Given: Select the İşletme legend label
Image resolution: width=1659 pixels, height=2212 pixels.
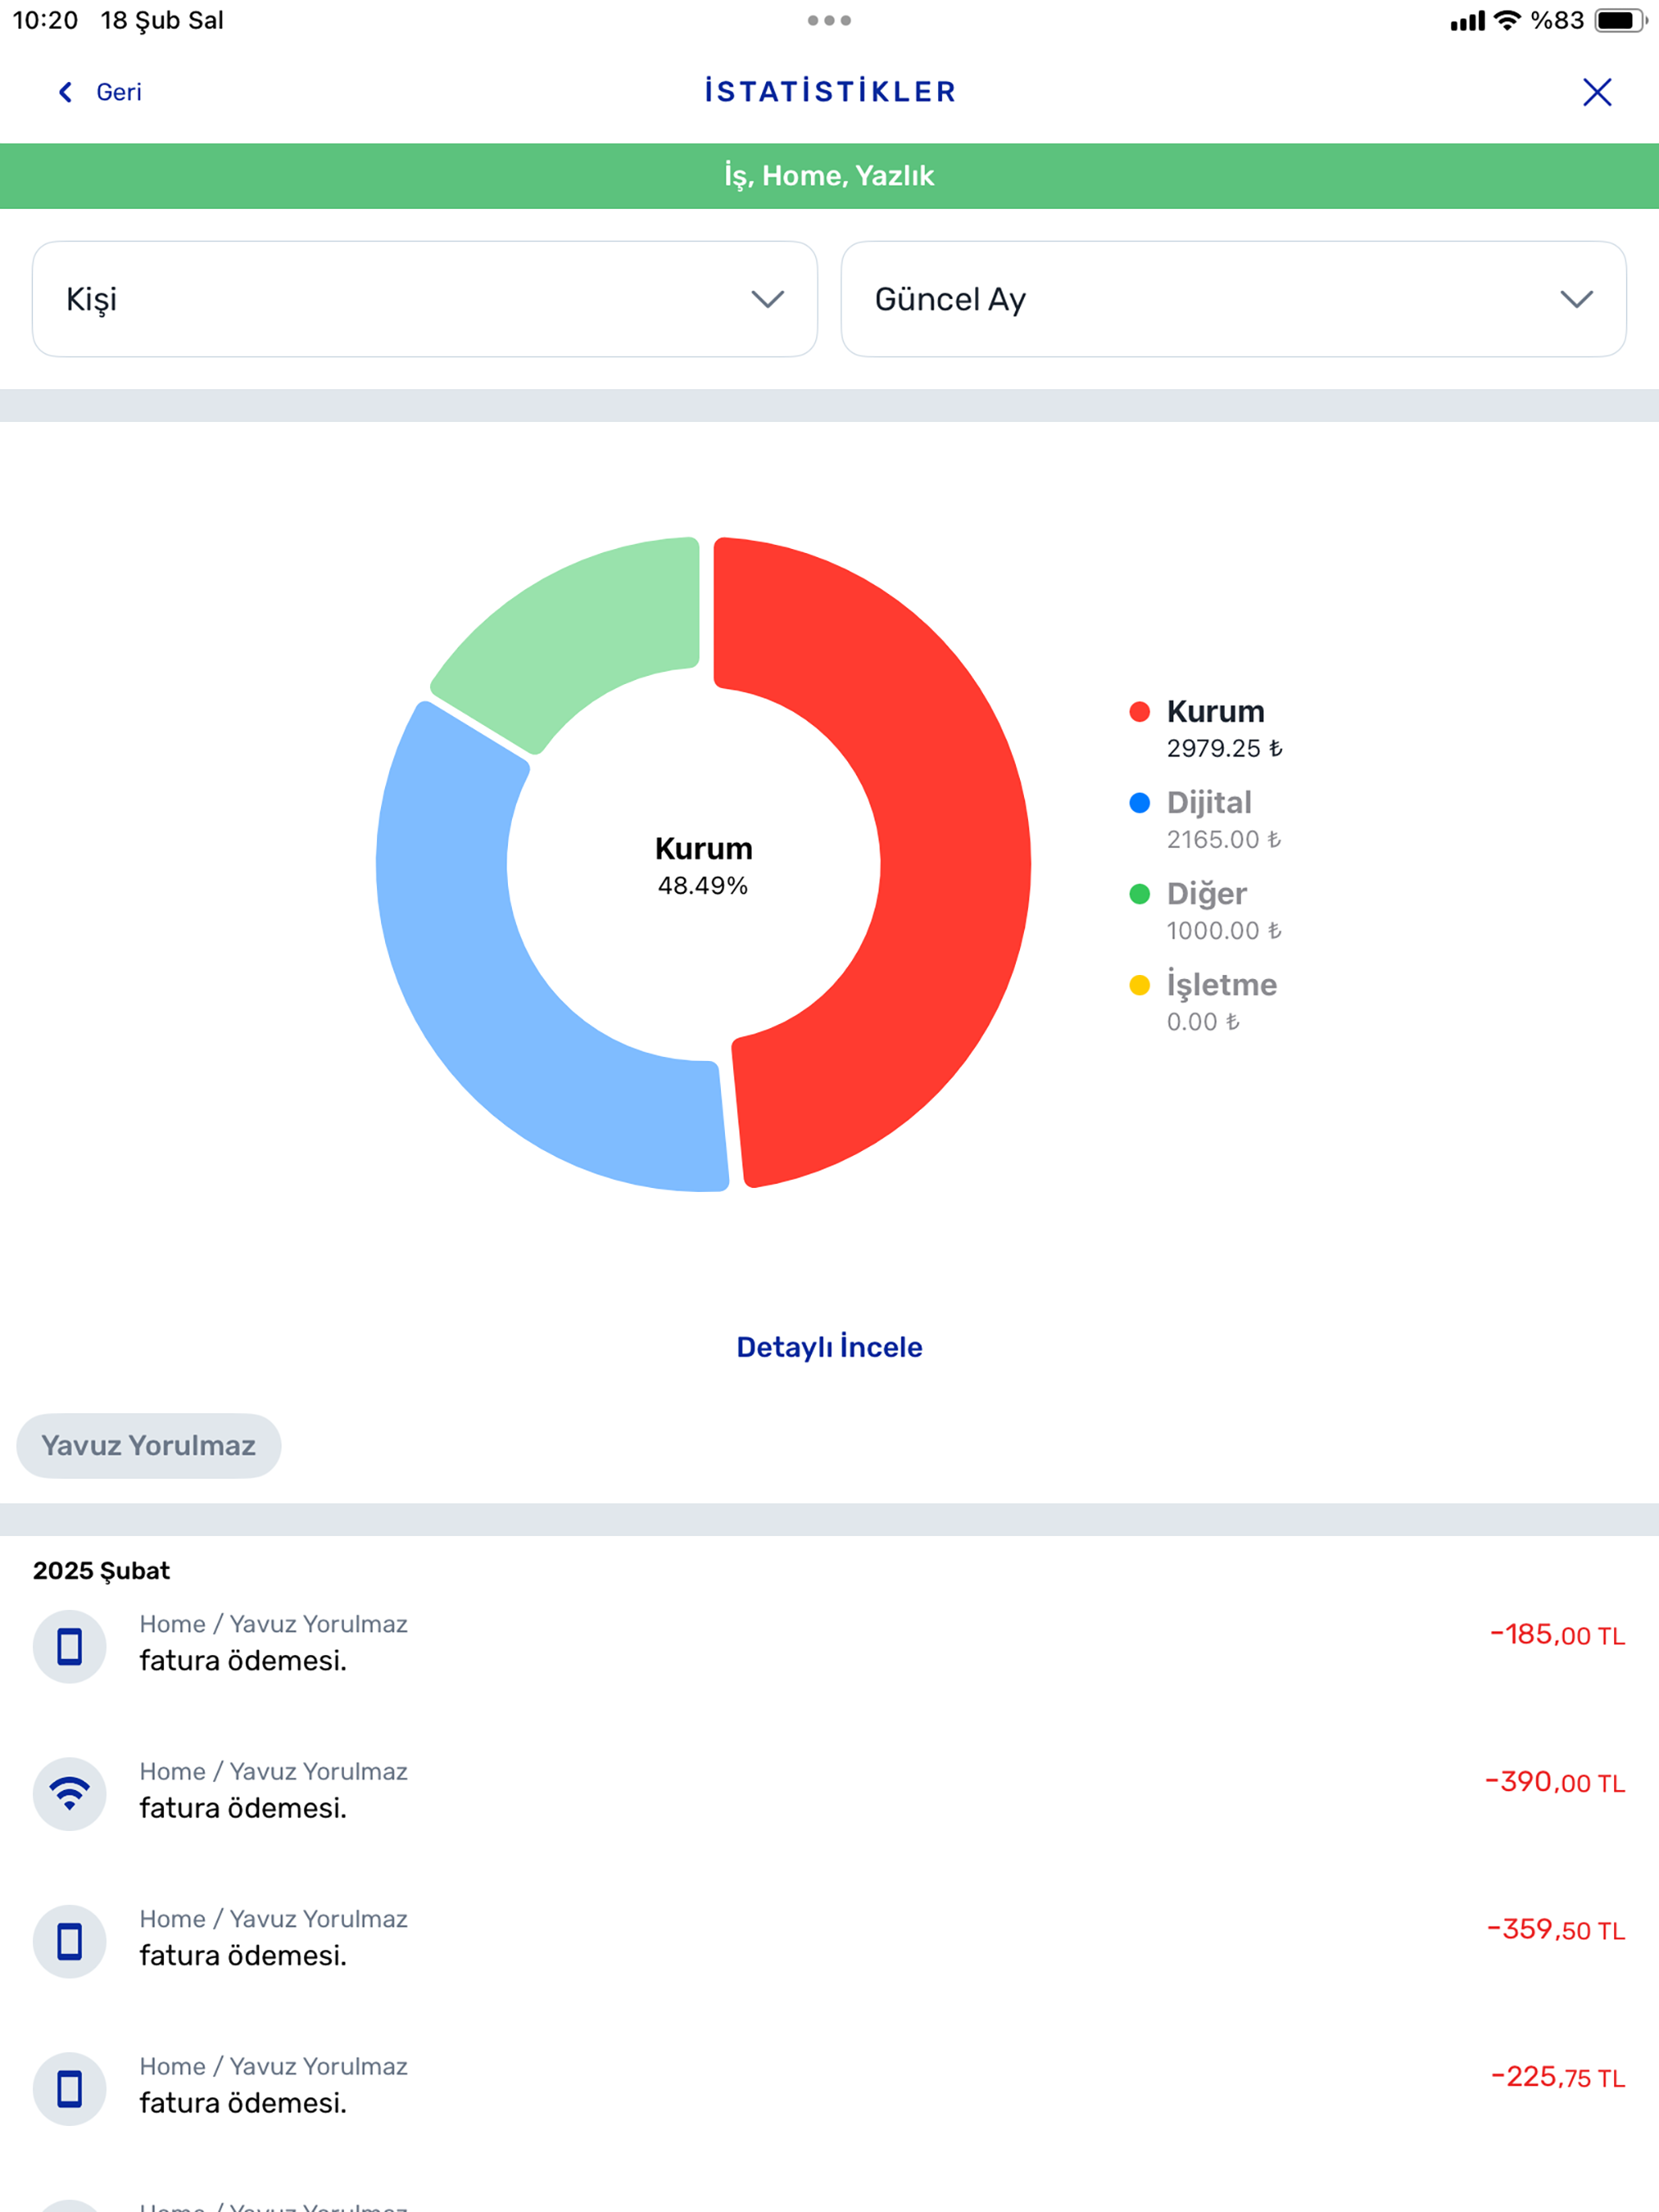Looking at the screenshot, I should [1221, 985].
